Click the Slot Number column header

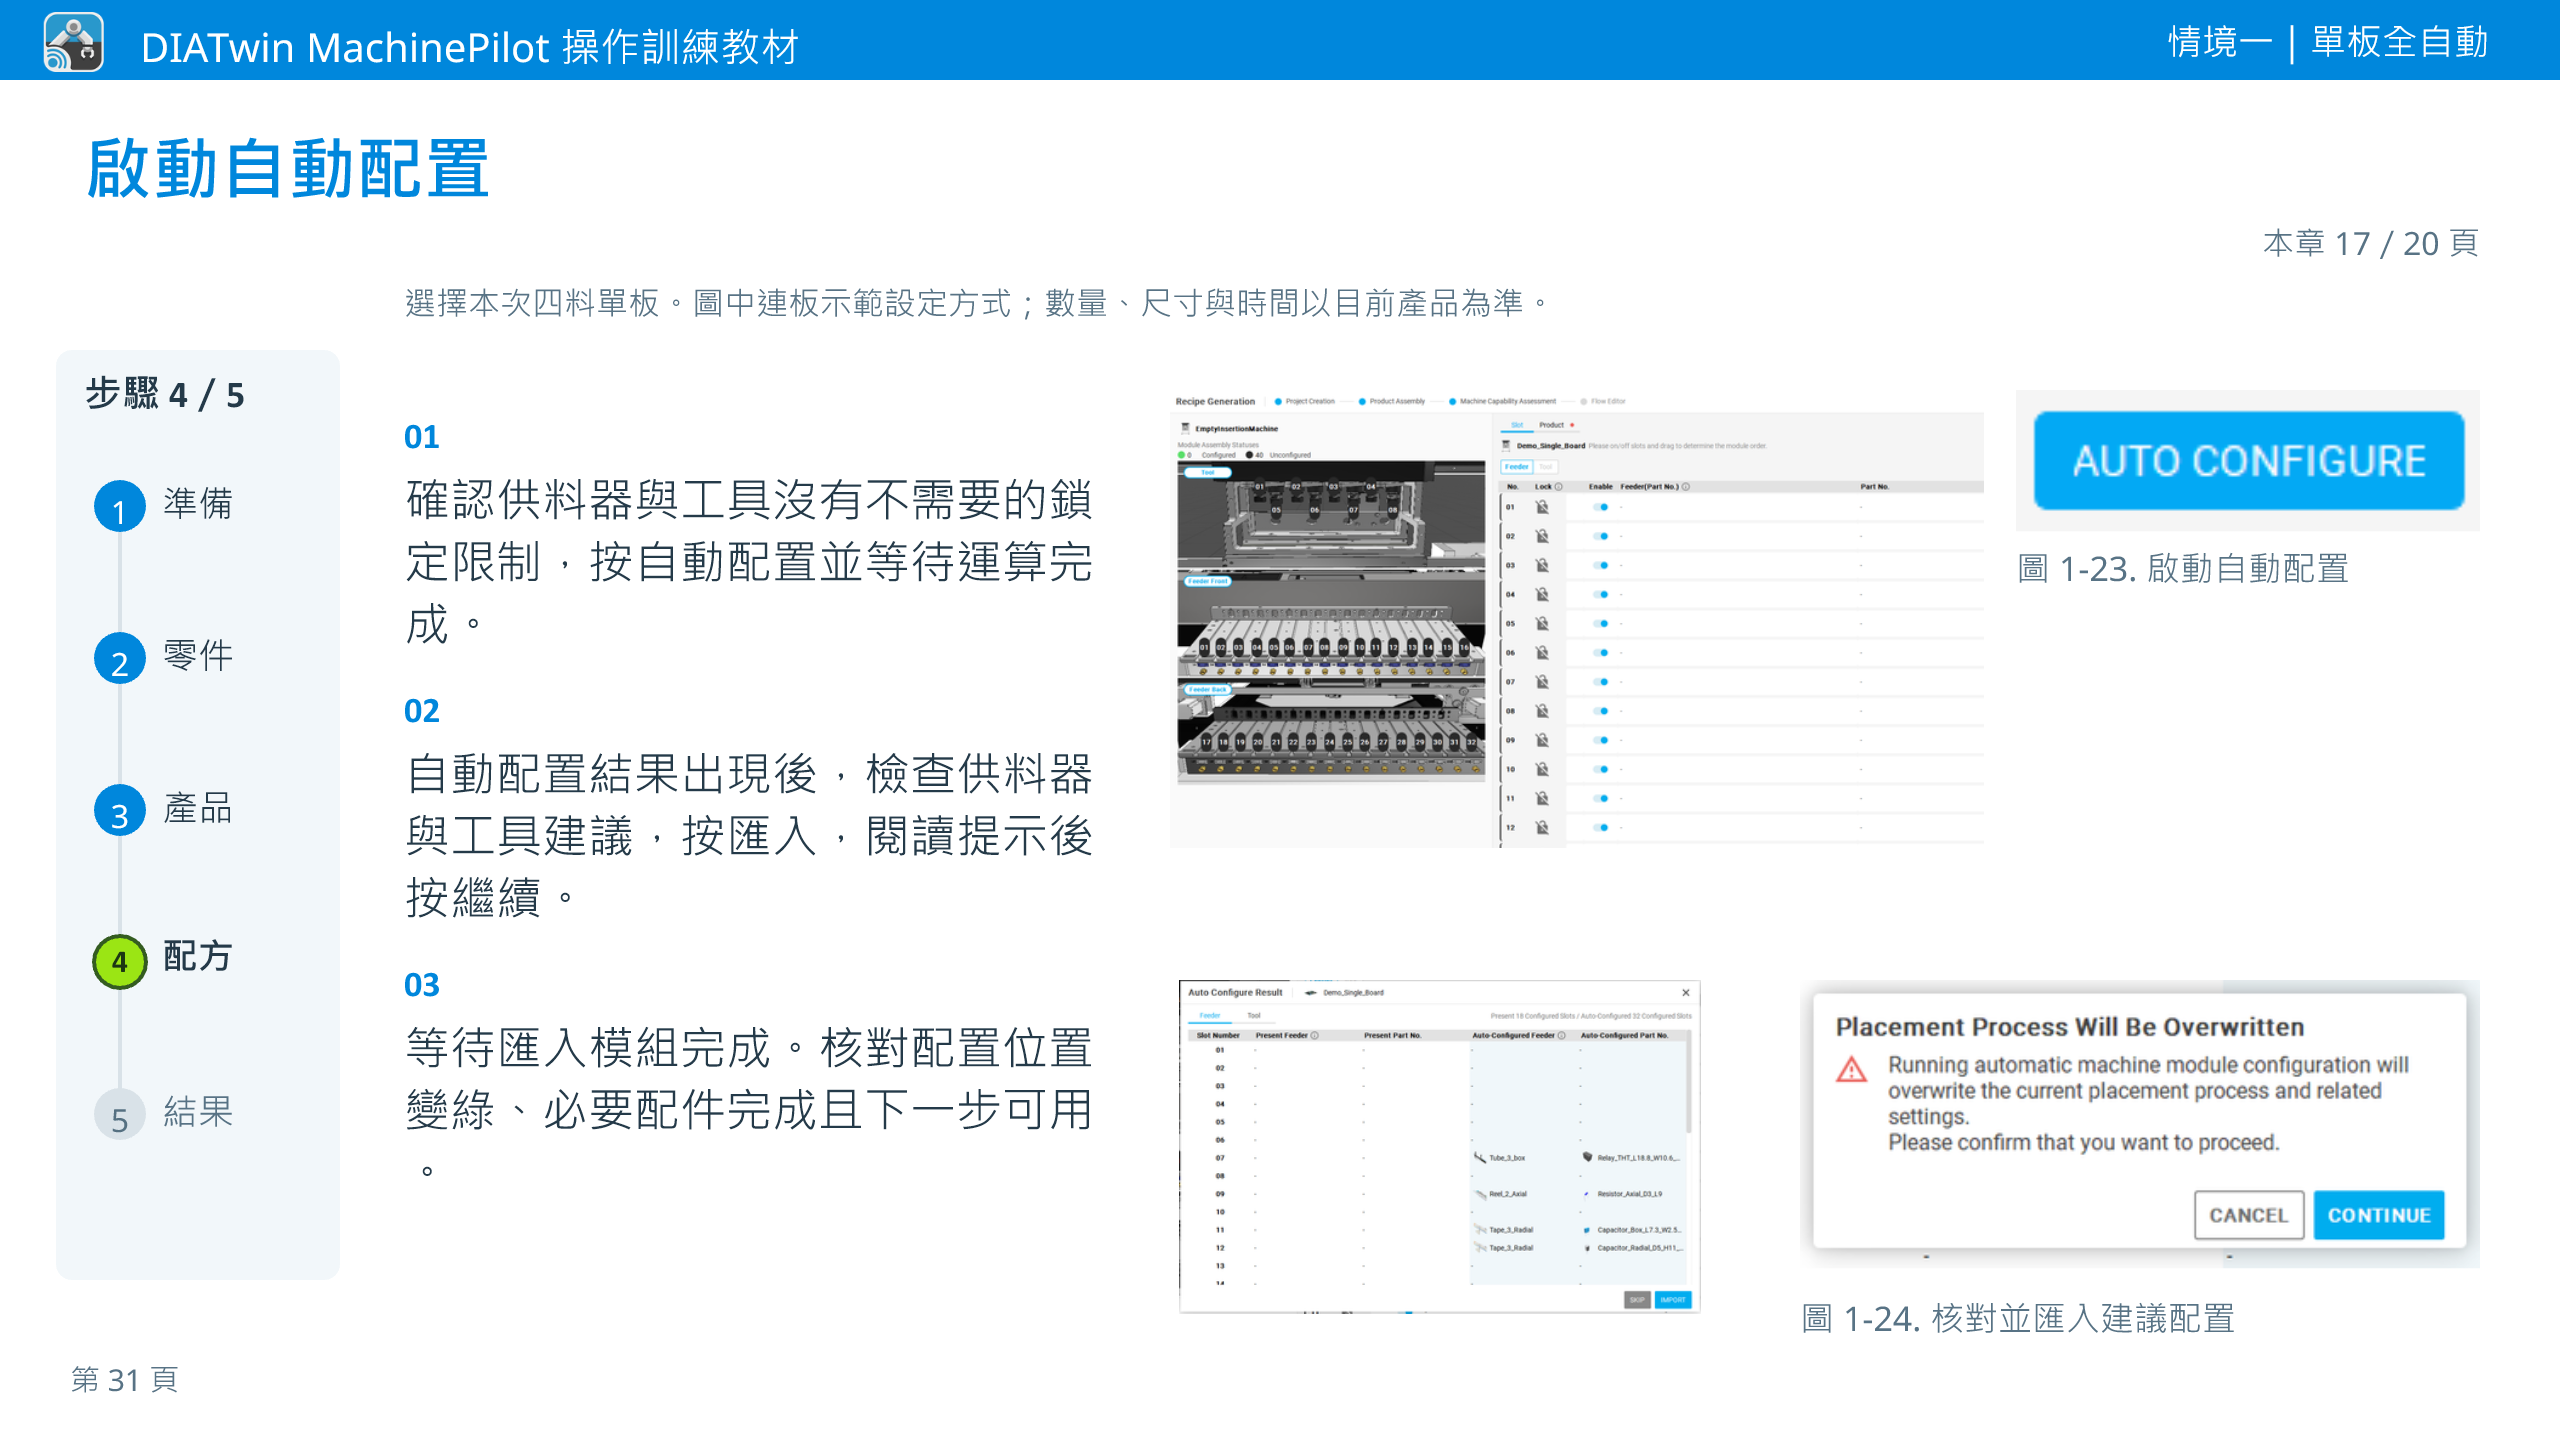pos(1218,1036)
